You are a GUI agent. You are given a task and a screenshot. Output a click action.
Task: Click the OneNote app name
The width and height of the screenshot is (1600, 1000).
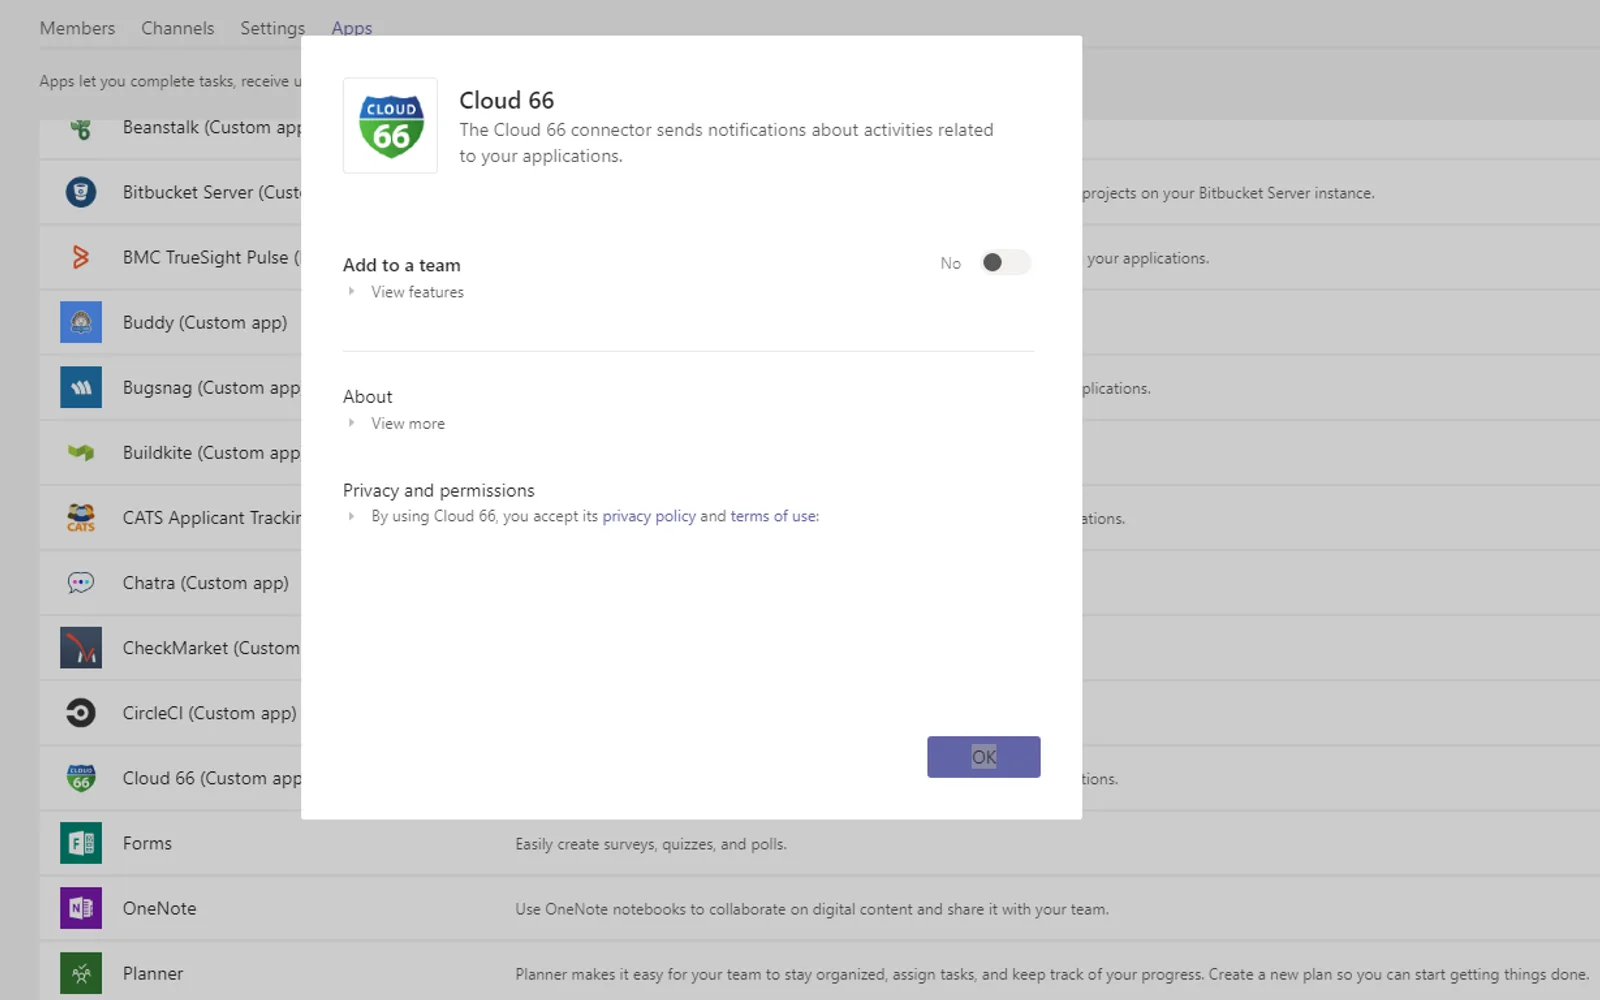pos(159,908)
